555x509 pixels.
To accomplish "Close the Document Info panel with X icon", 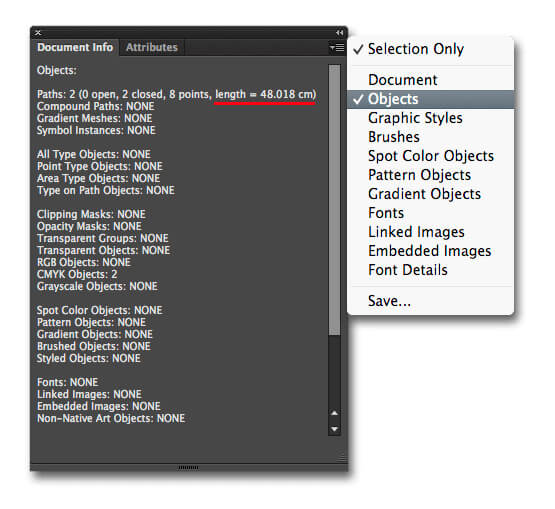I will 38,33.
